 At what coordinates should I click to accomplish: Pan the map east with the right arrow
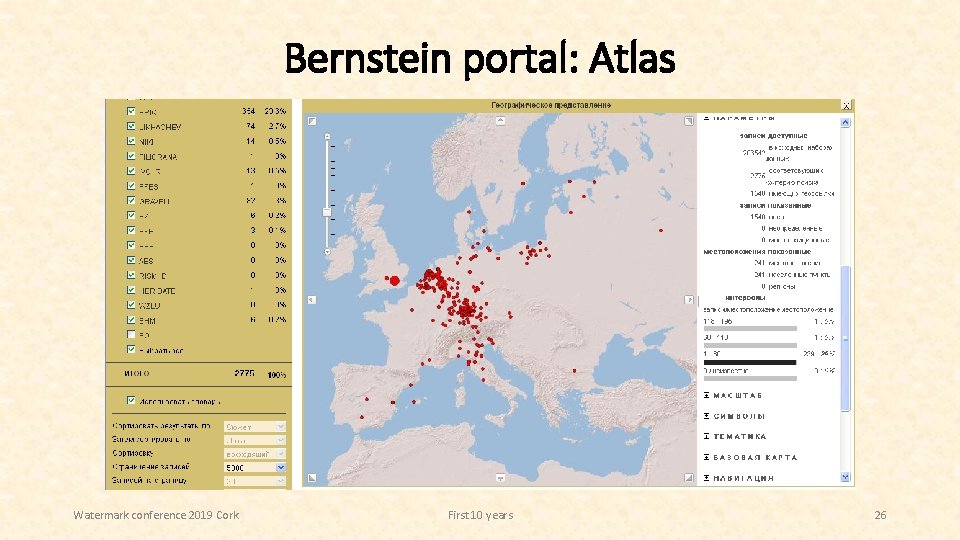click(x=689, y=299)
